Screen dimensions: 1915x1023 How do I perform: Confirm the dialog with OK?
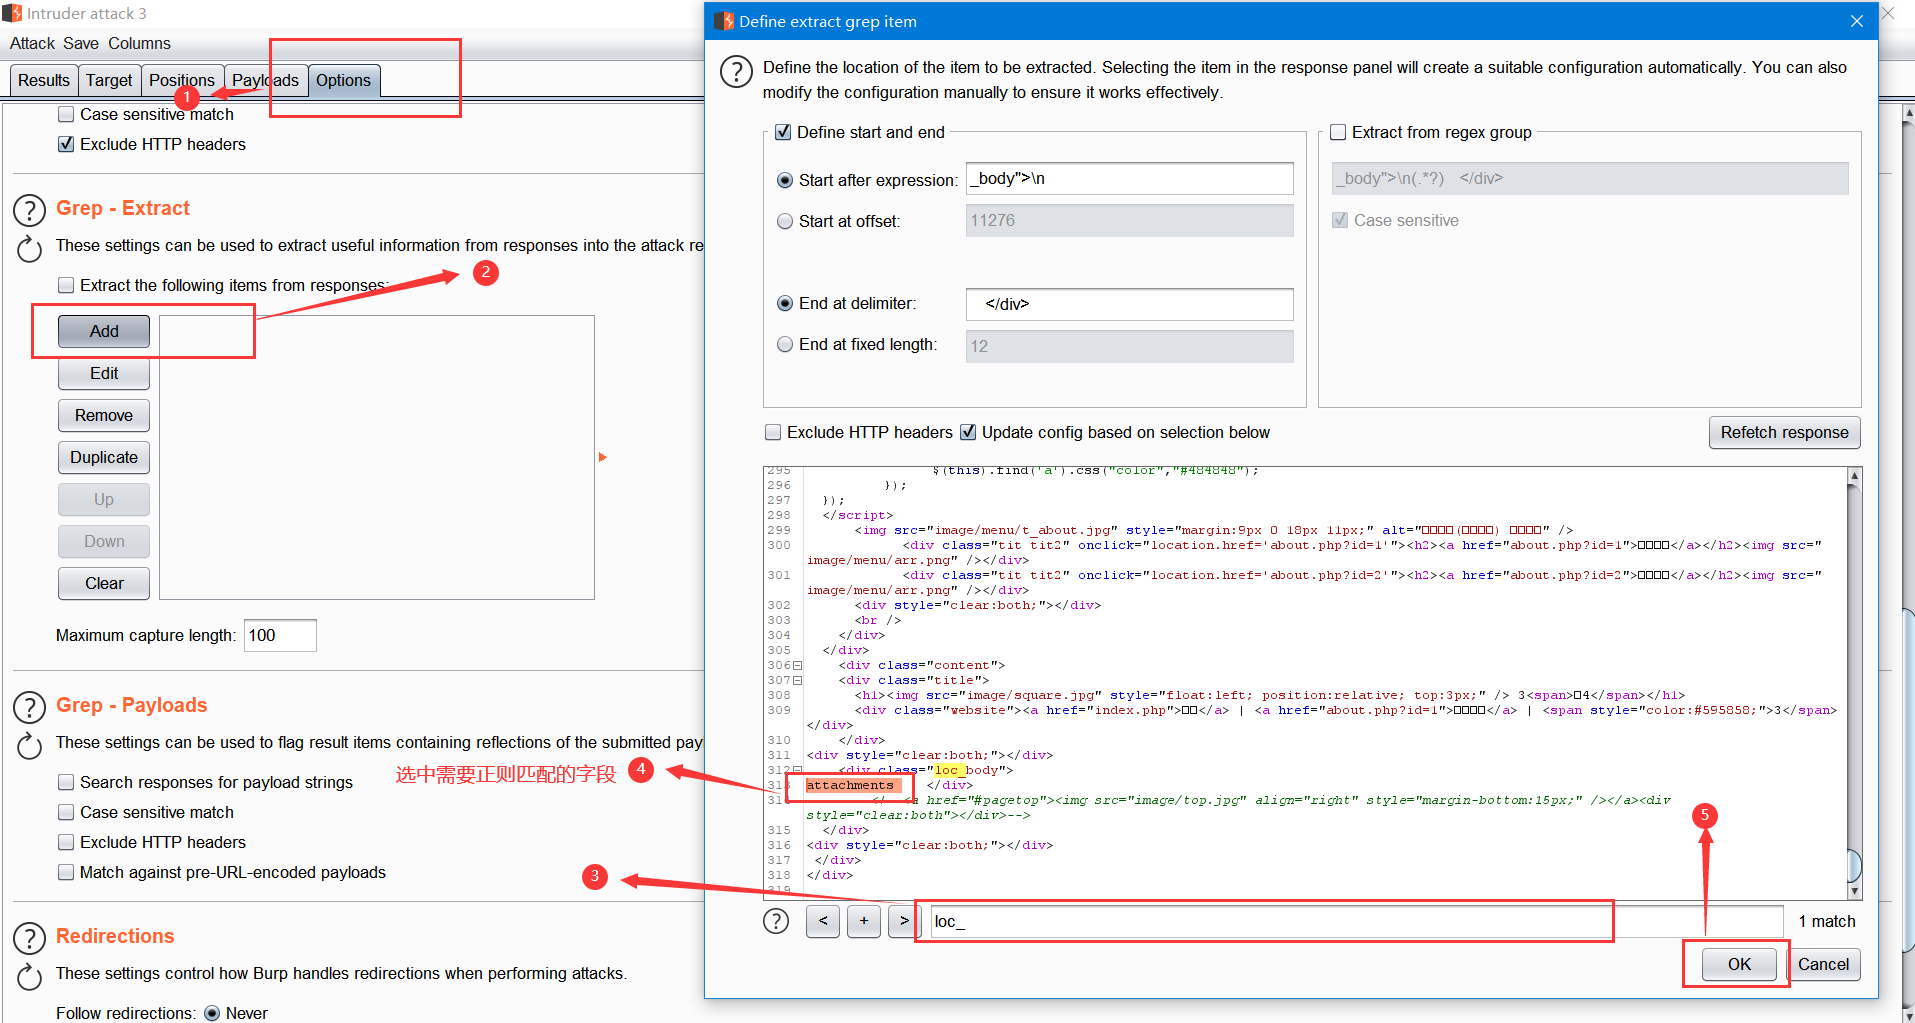click(1739, 964)
